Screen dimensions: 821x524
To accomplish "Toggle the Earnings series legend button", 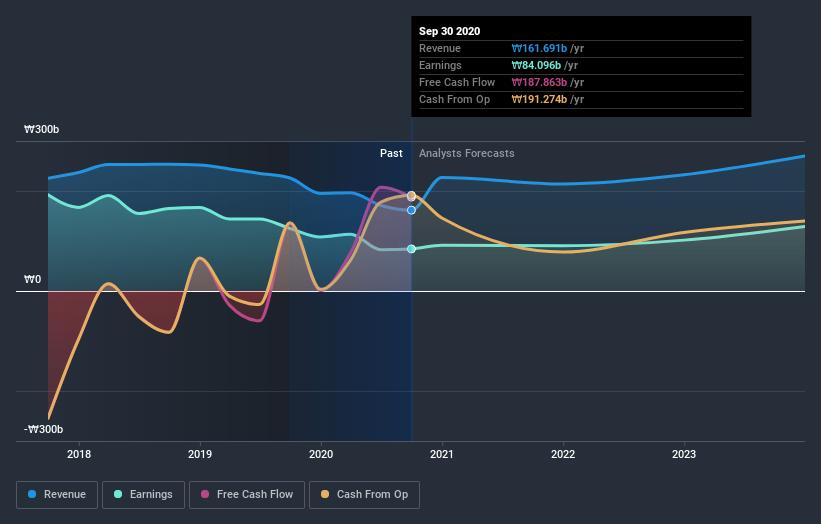I will 143,495.
